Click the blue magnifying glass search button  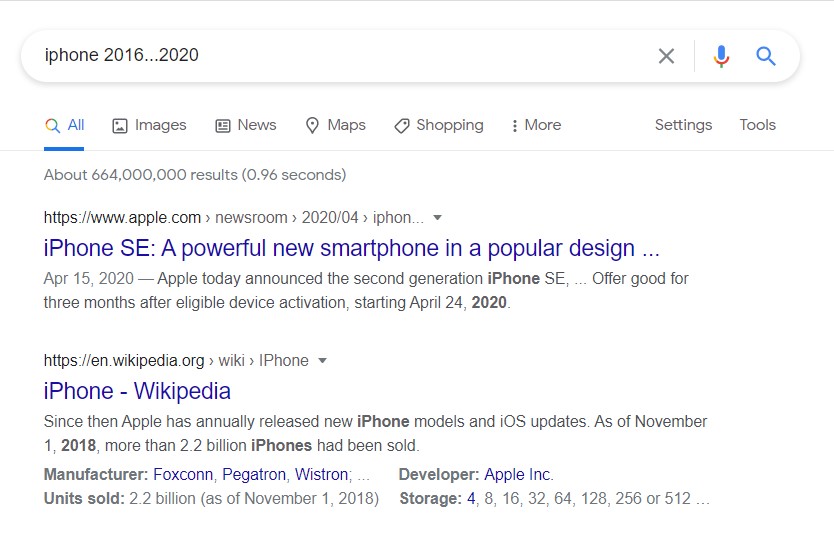pos(766,56)
